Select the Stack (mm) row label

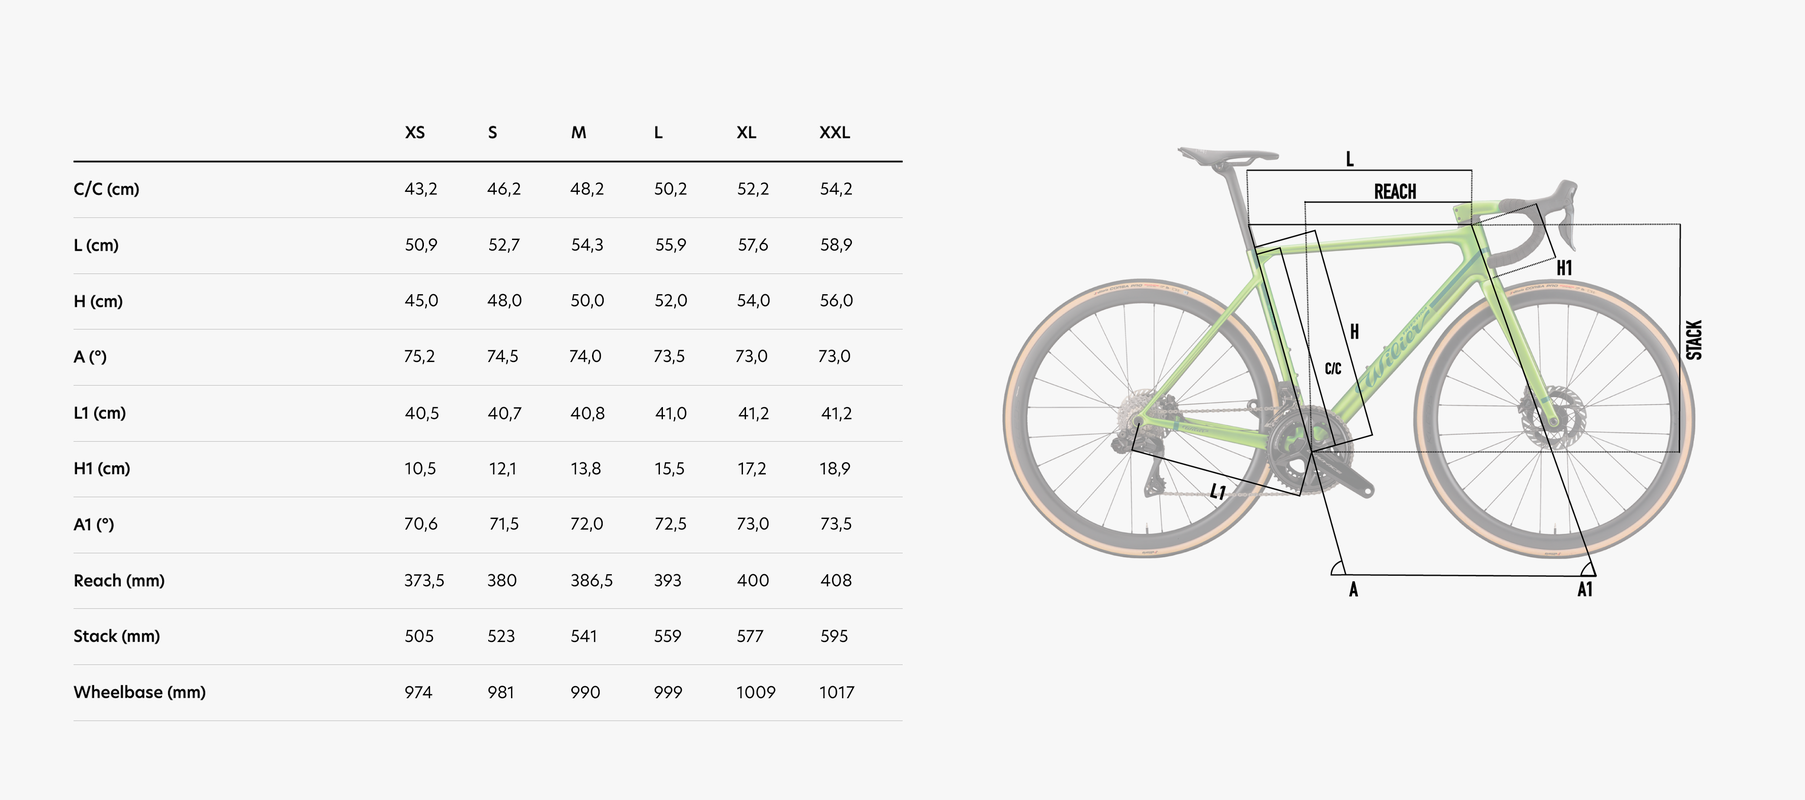(x=116, y=636)
